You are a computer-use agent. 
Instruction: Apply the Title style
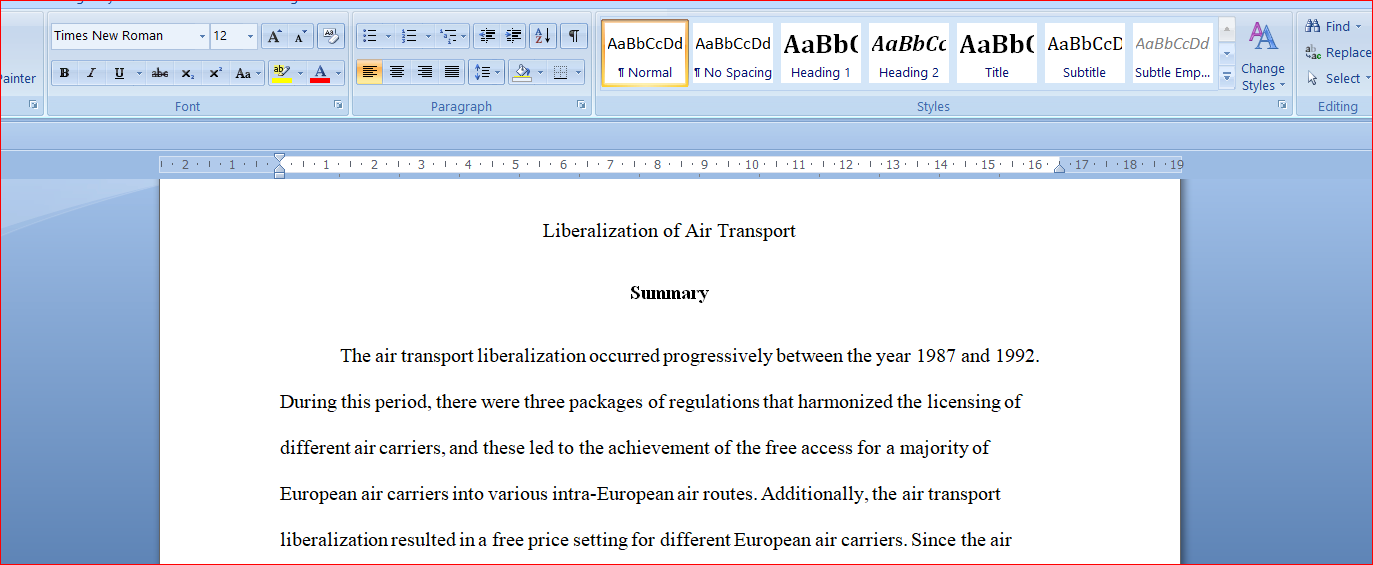pos(997,53)
